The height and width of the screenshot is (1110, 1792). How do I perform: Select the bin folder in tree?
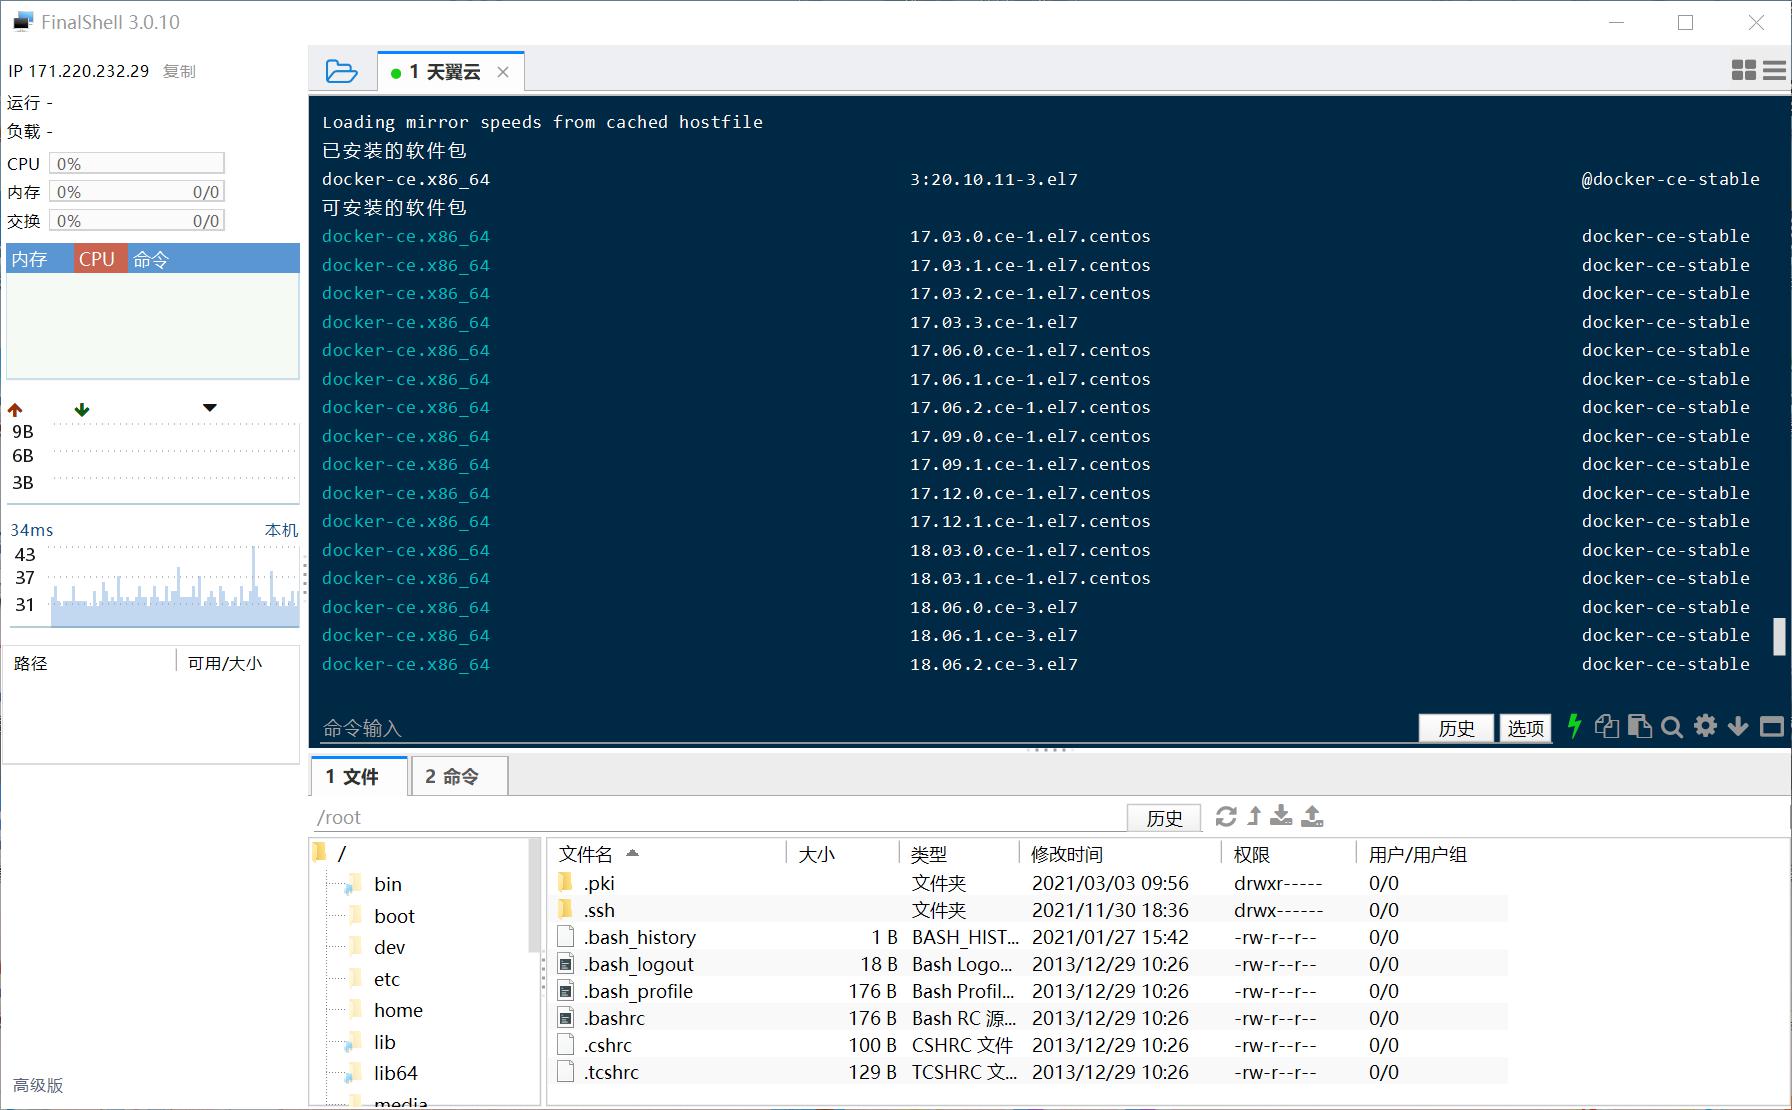click(x=388, y=884)
